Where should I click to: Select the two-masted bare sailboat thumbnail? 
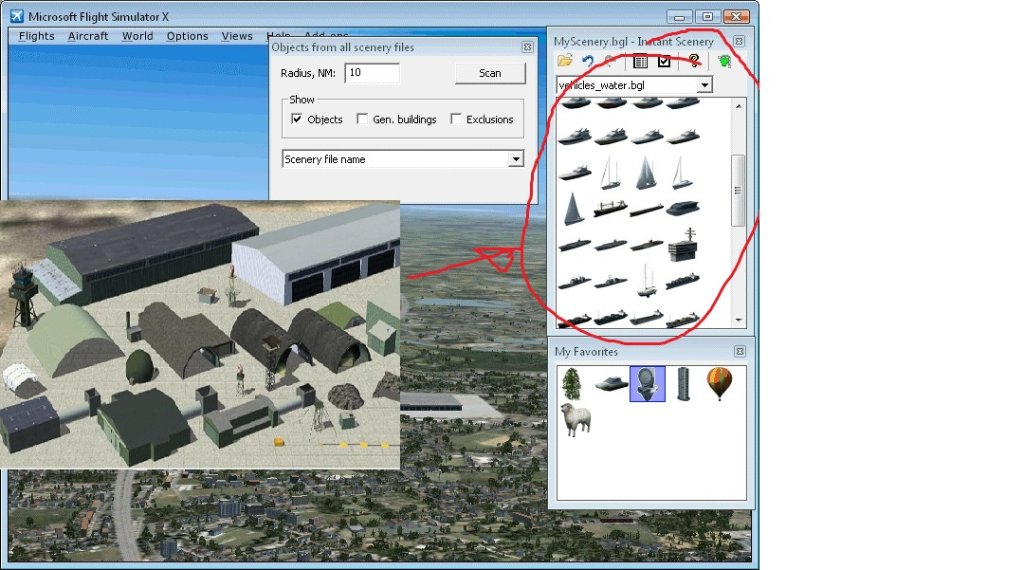(x=610, y=173)
